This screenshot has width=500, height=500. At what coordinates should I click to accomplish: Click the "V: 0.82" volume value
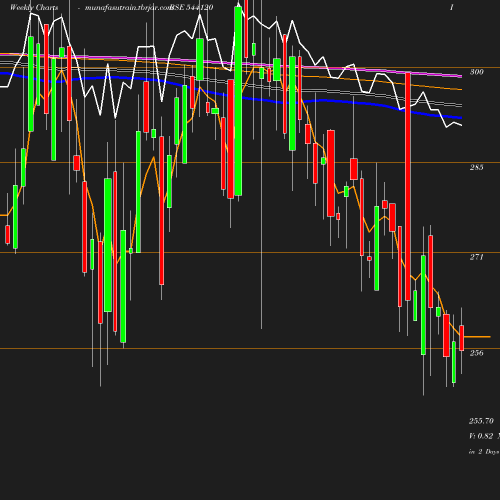[x=481, y=436]
